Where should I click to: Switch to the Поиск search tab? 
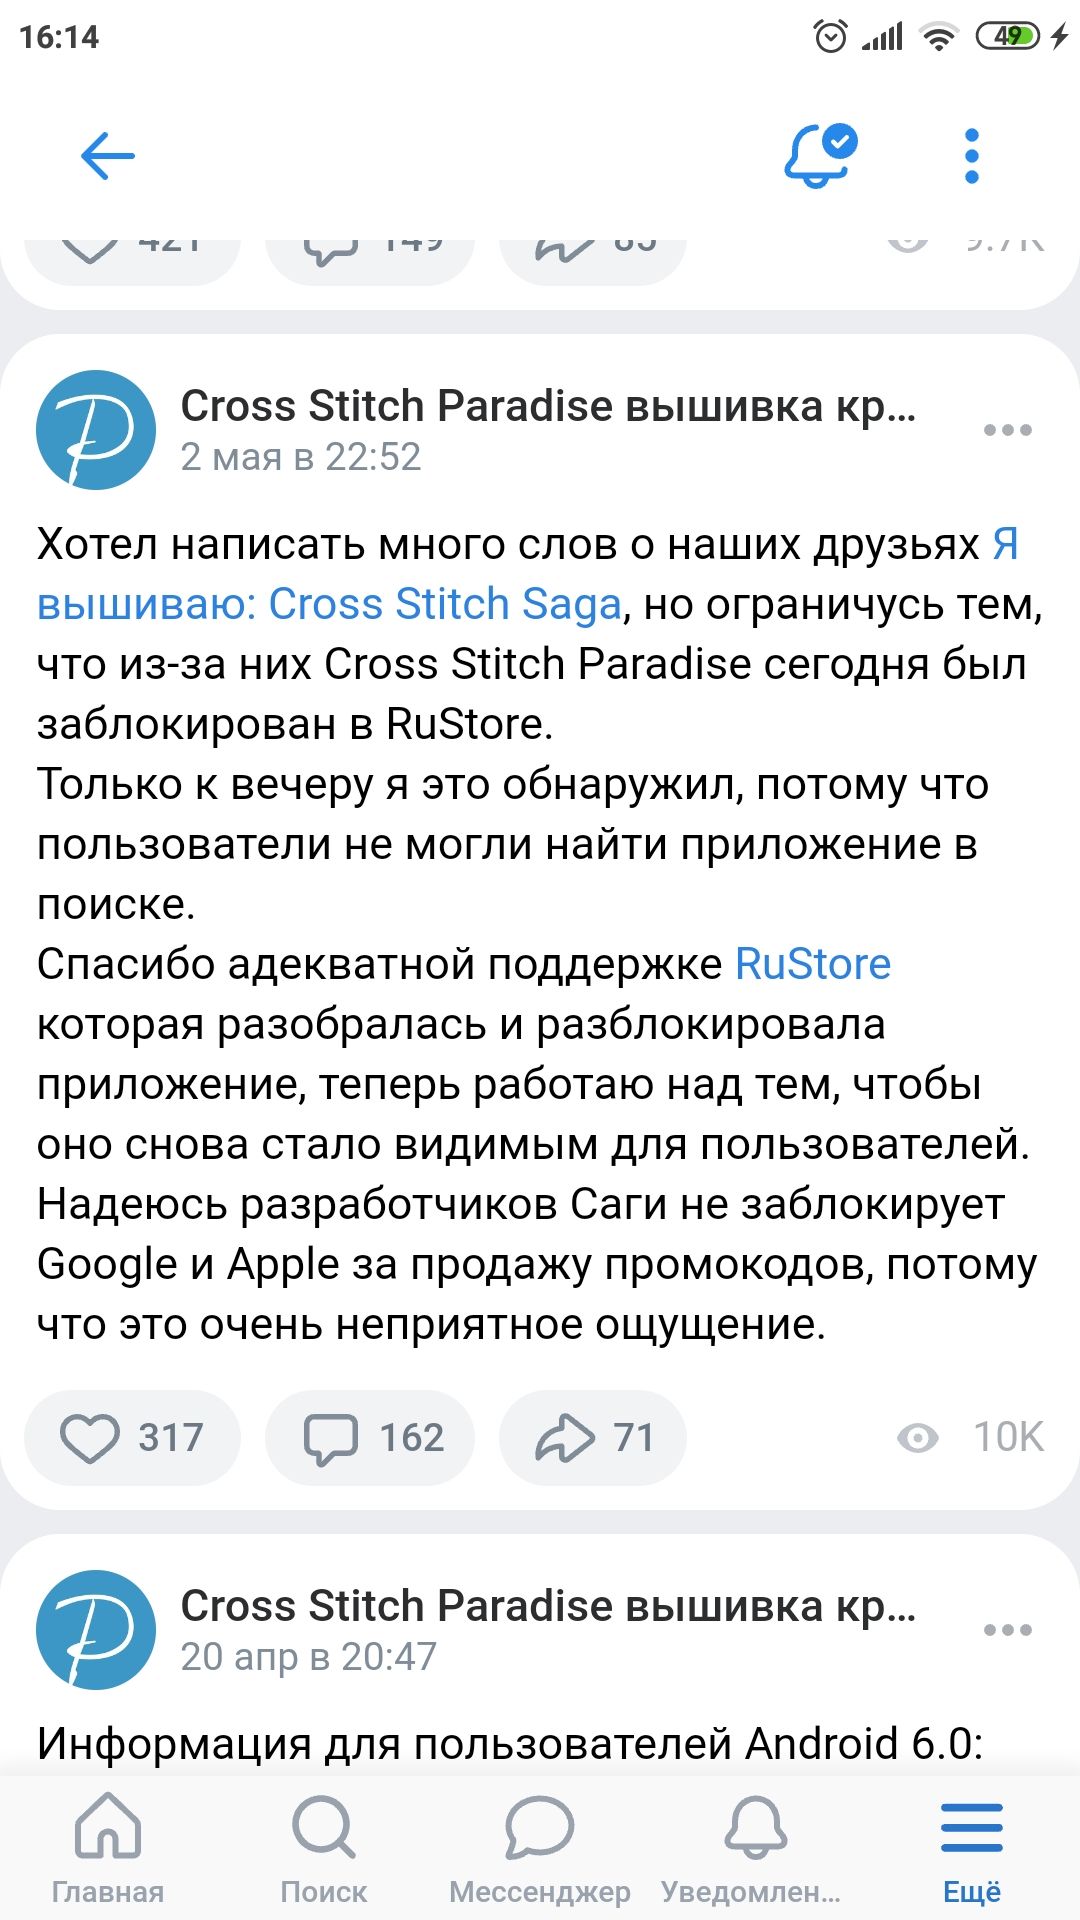[324, 1848]
